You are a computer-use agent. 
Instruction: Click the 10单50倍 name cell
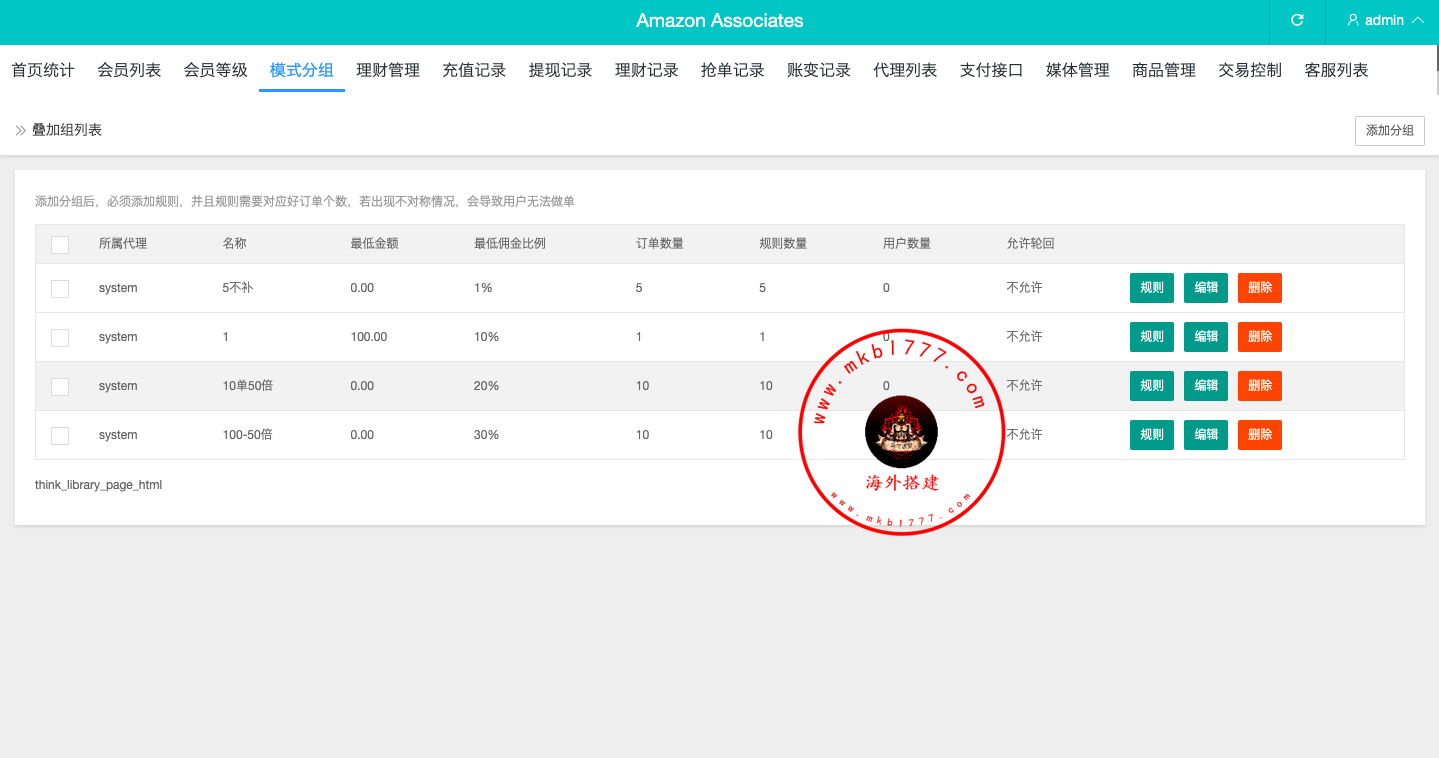tap(247, 386)
